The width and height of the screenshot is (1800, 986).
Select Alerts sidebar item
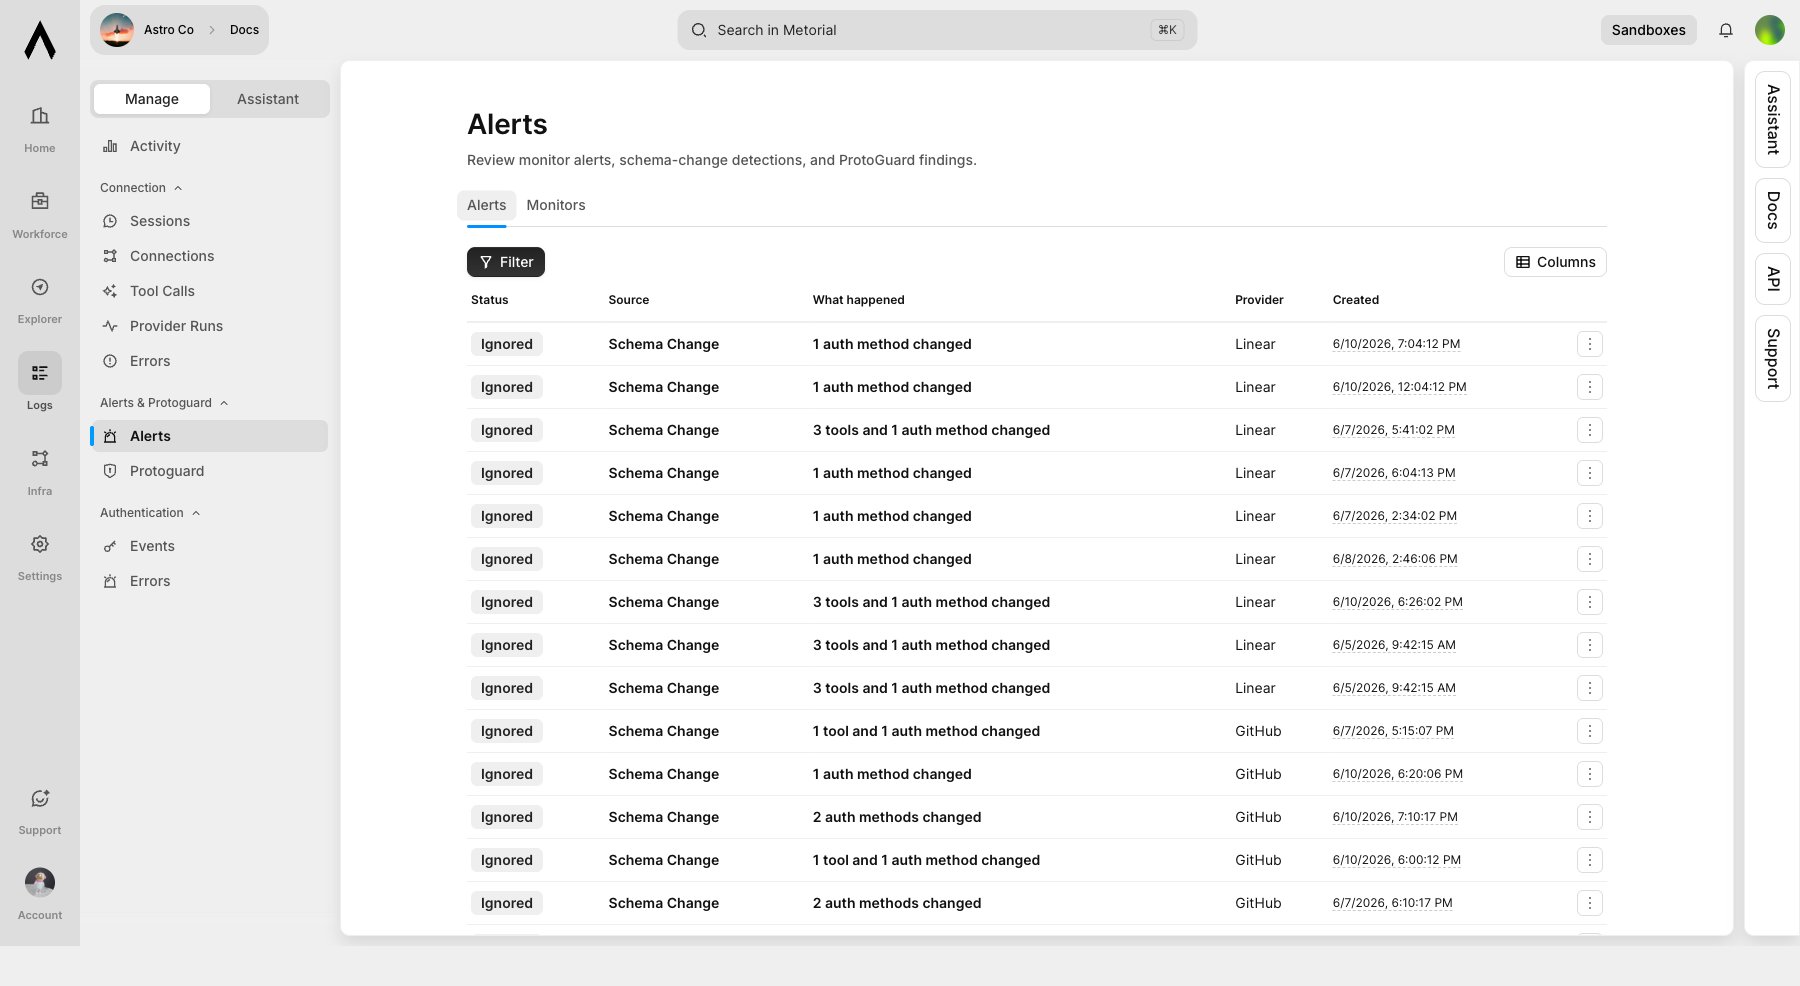coord(209,436)
